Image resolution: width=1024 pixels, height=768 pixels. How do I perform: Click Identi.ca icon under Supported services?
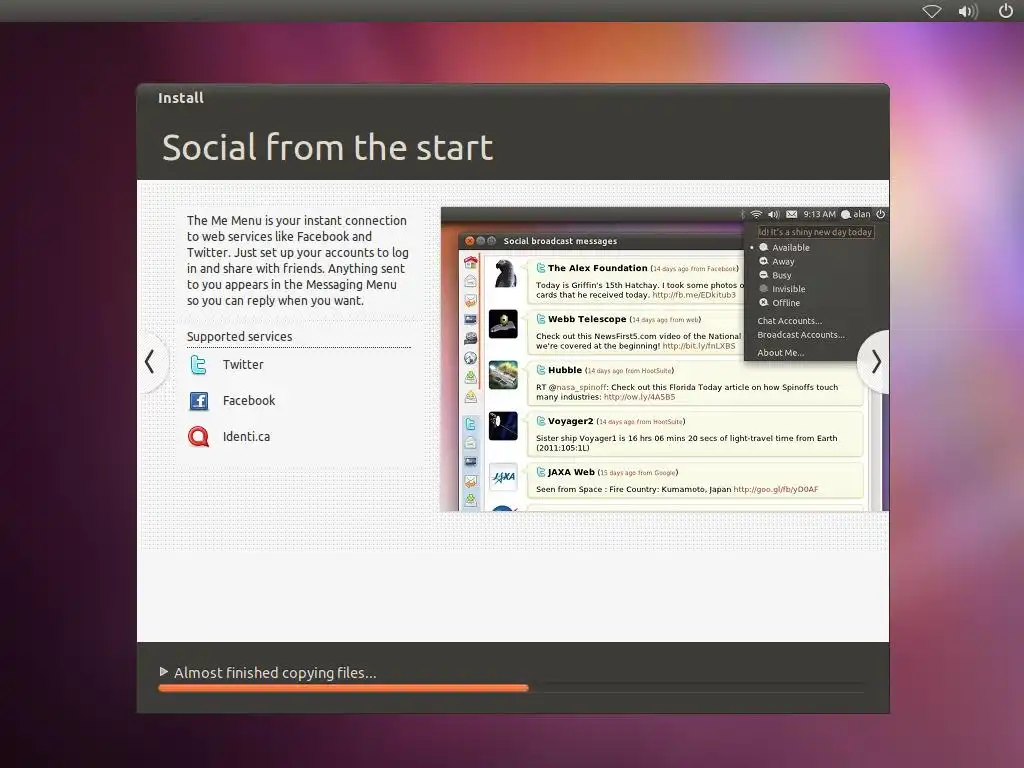199,436
